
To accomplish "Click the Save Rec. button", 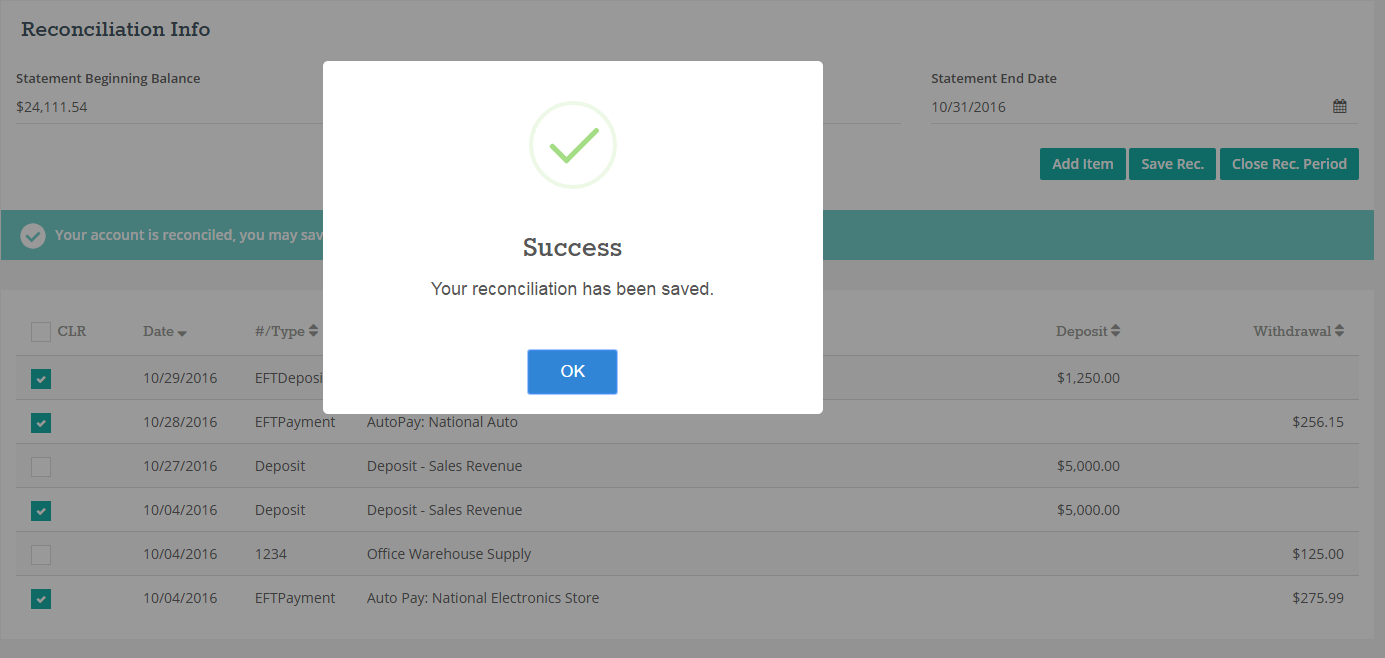I will tap(1173, 164).
